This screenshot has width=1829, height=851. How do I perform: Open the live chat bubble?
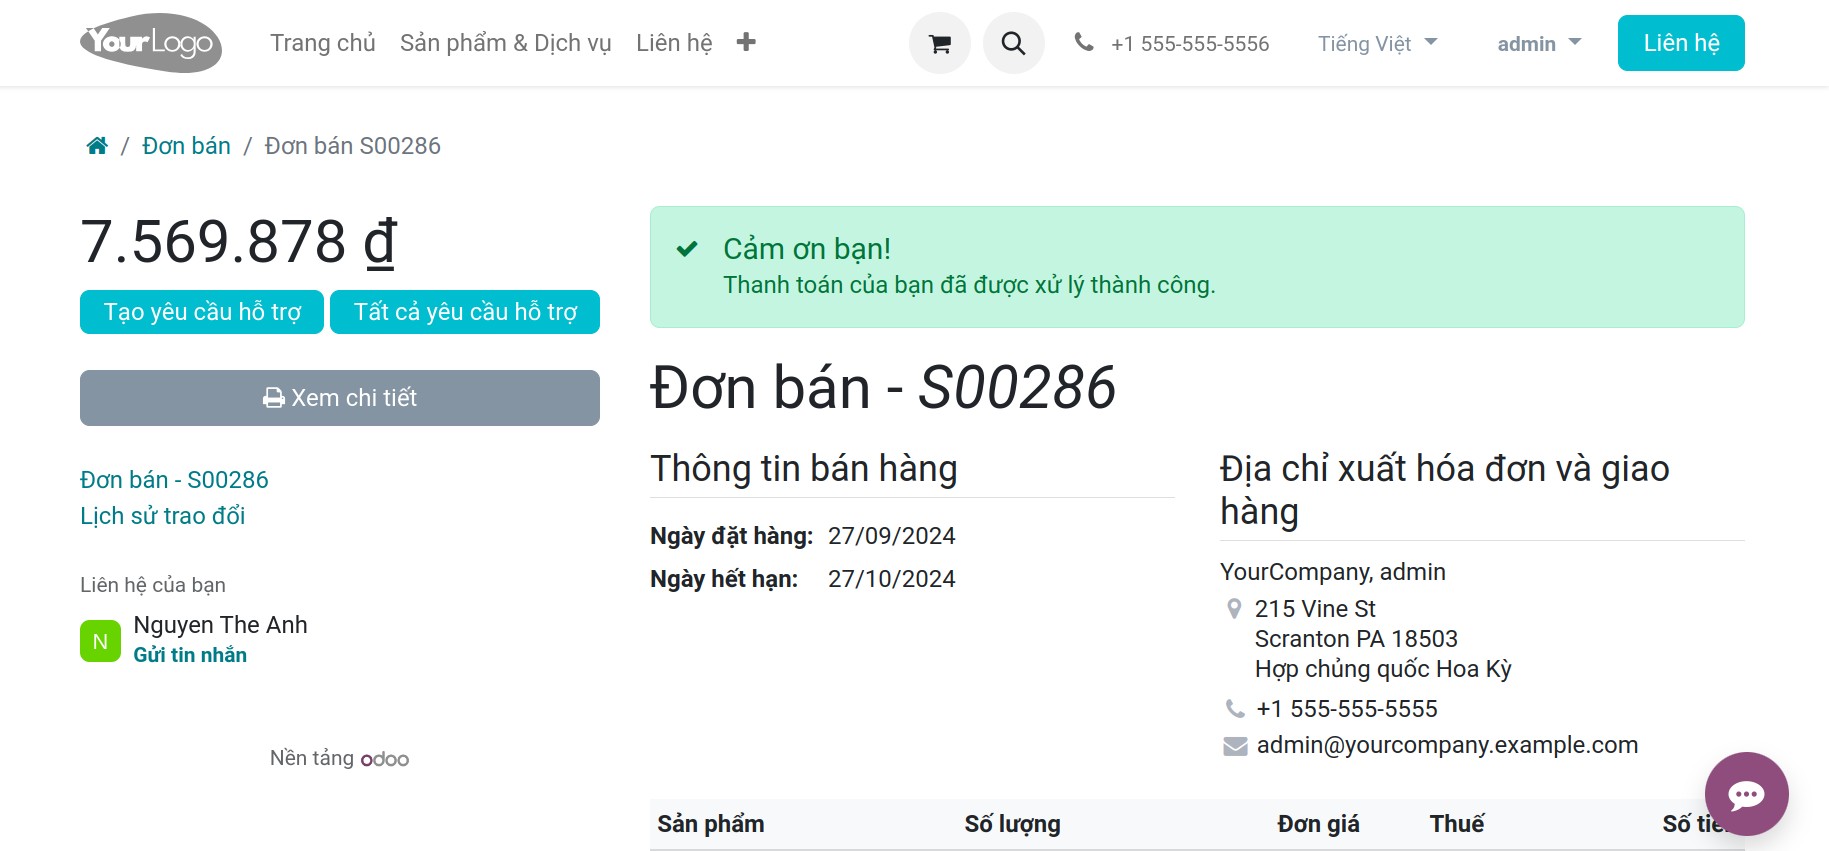click(1746, 794)
